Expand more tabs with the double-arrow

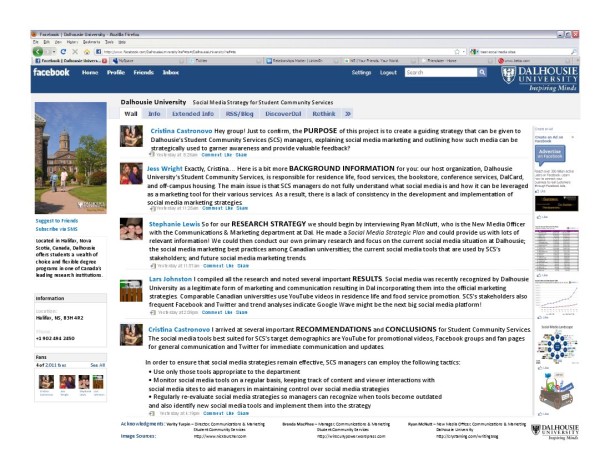point(348,114)
